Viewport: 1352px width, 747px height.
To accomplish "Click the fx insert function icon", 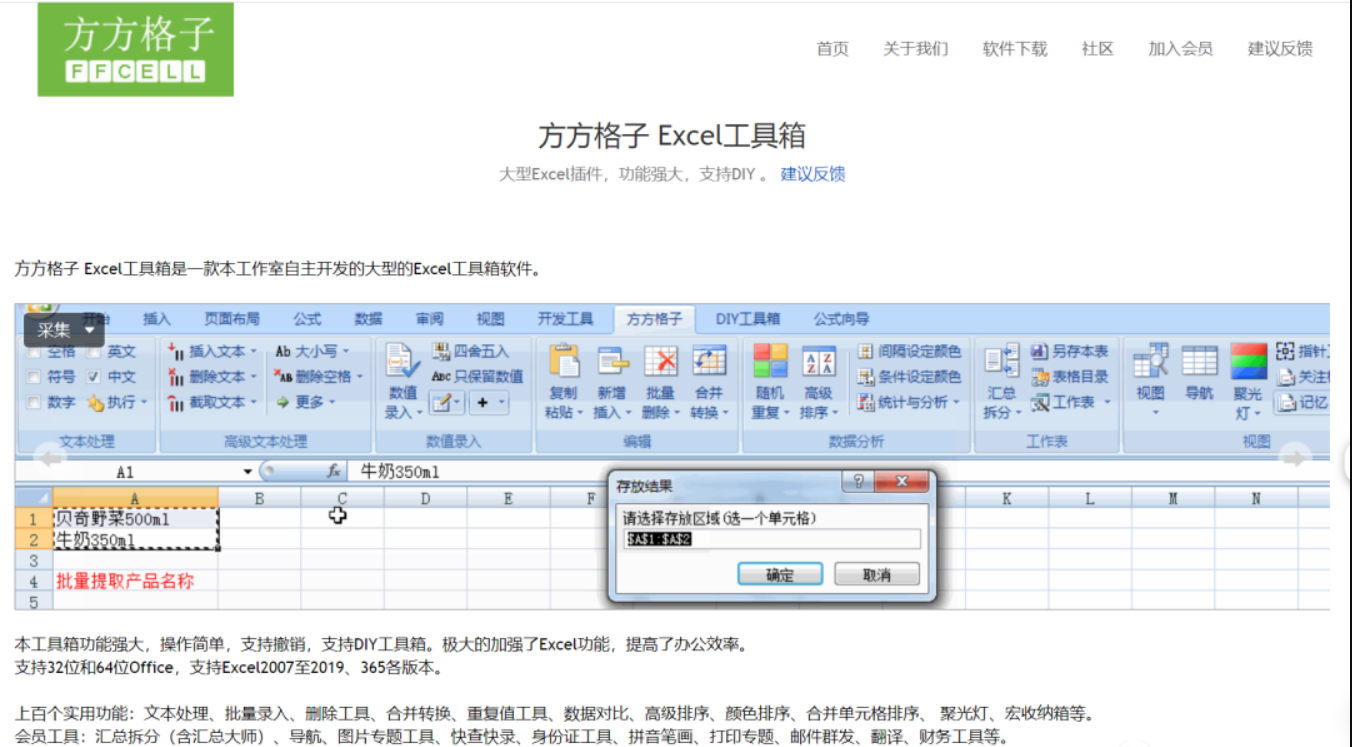I will [335, 471].
